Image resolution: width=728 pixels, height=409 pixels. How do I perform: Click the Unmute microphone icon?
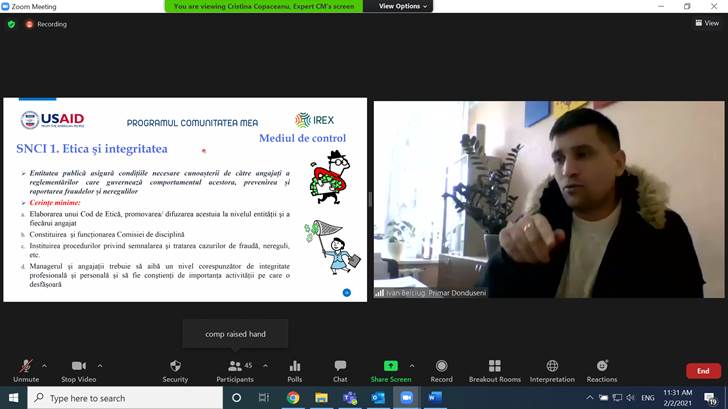[x=26, y=367]
